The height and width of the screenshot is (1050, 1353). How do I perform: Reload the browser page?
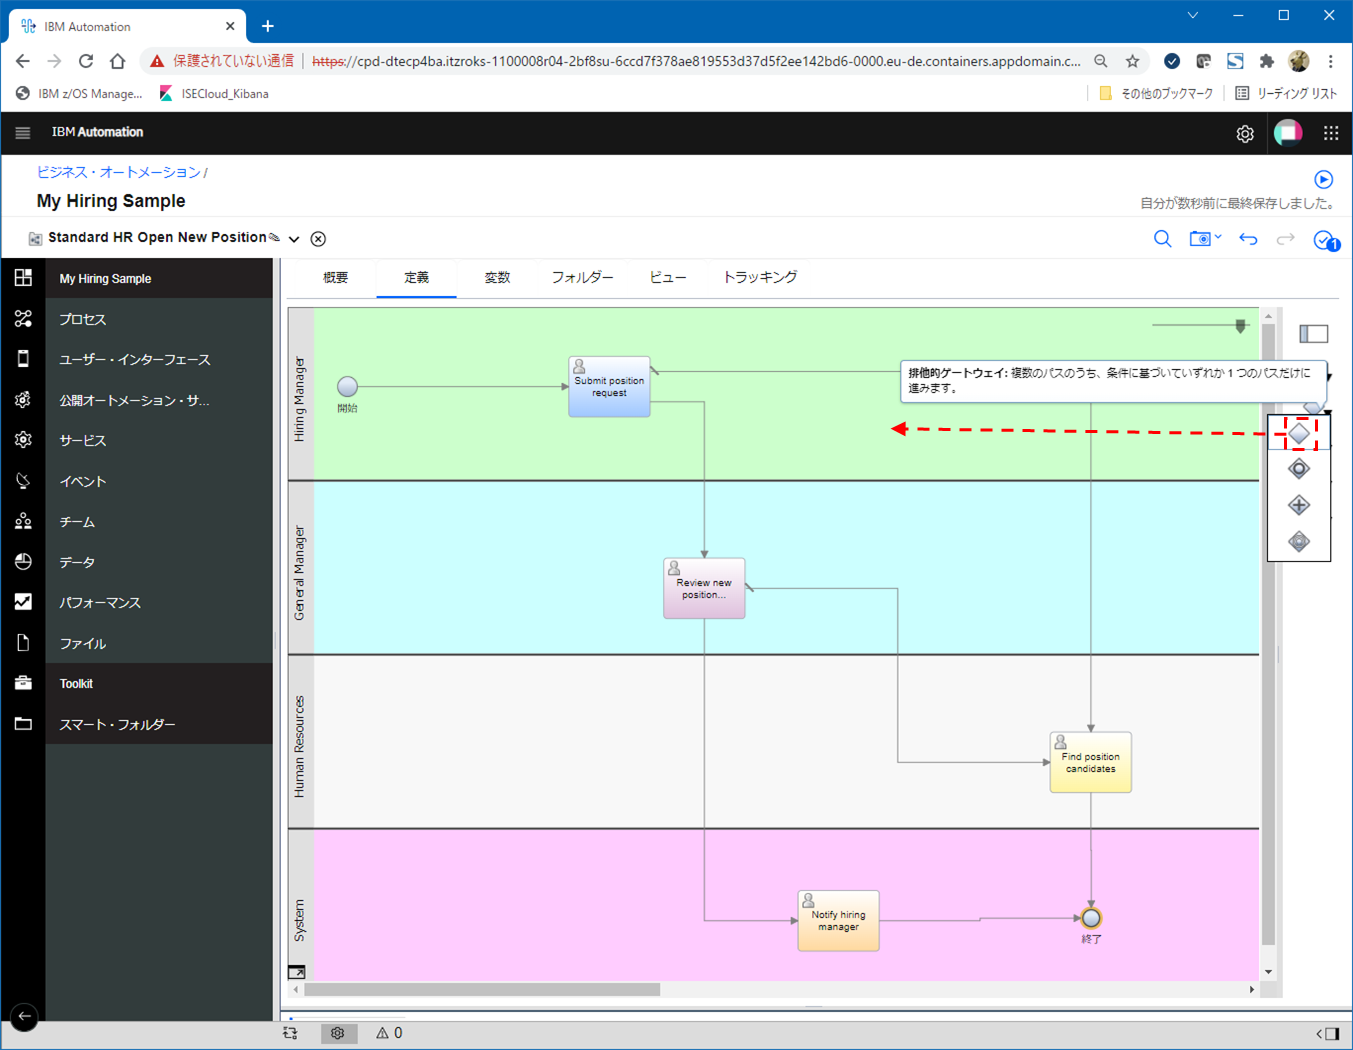[86, 61]
